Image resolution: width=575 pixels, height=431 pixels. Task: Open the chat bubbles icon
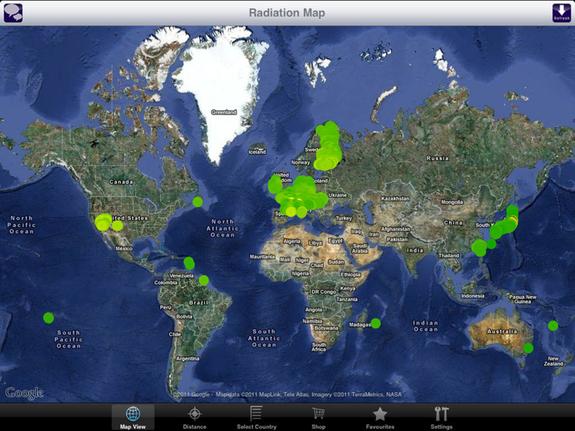tap(13, 13)
